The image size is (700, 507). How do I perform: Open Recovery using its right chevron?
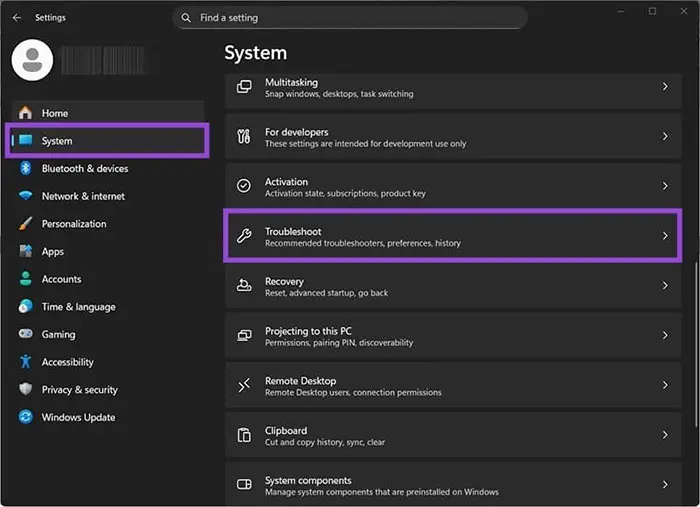[x=665, y=286]
